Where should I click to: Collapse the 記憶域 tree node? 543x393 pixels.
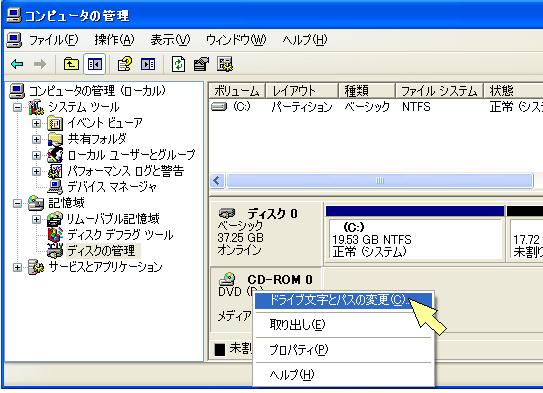(x=17, y=203)
